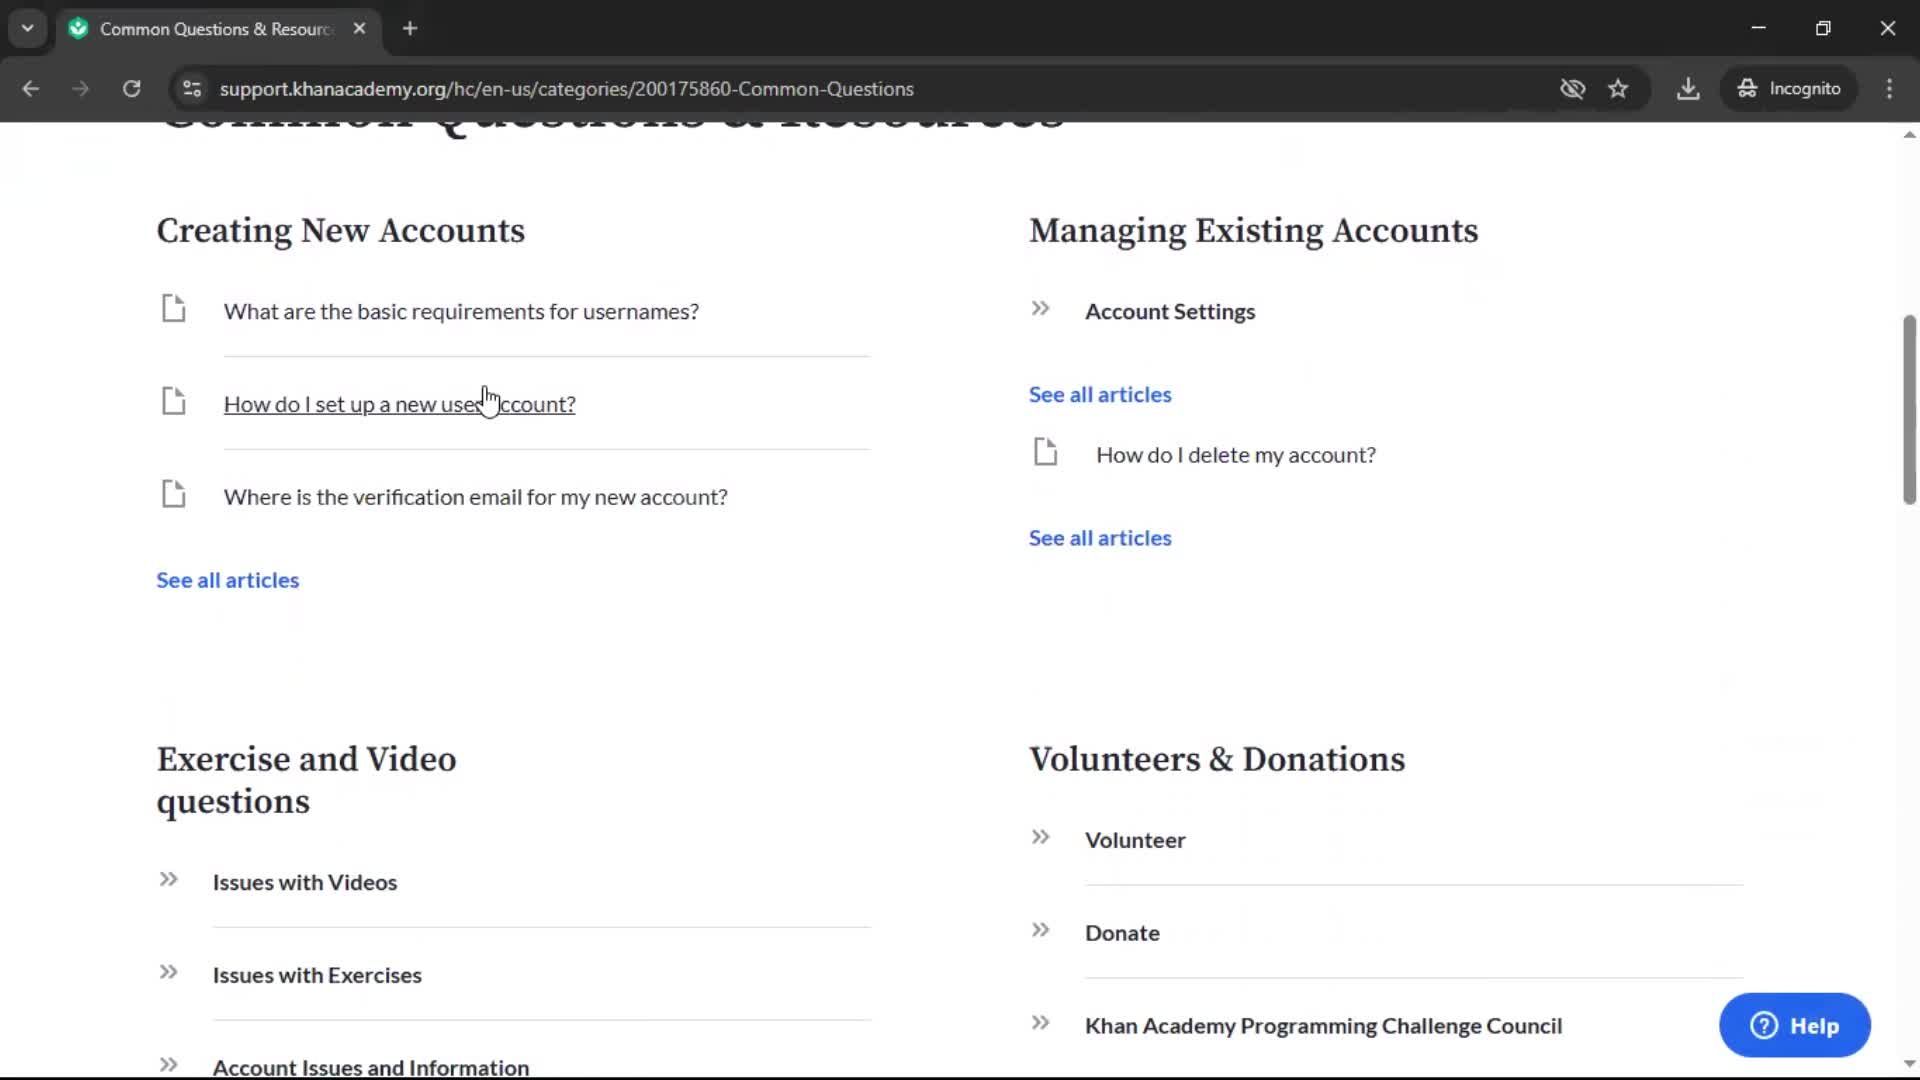Viewport: 1920px width, 1080px height.
Task: Click the third-party cookies blocked eye icon
Action: (x=1572, y=89)
